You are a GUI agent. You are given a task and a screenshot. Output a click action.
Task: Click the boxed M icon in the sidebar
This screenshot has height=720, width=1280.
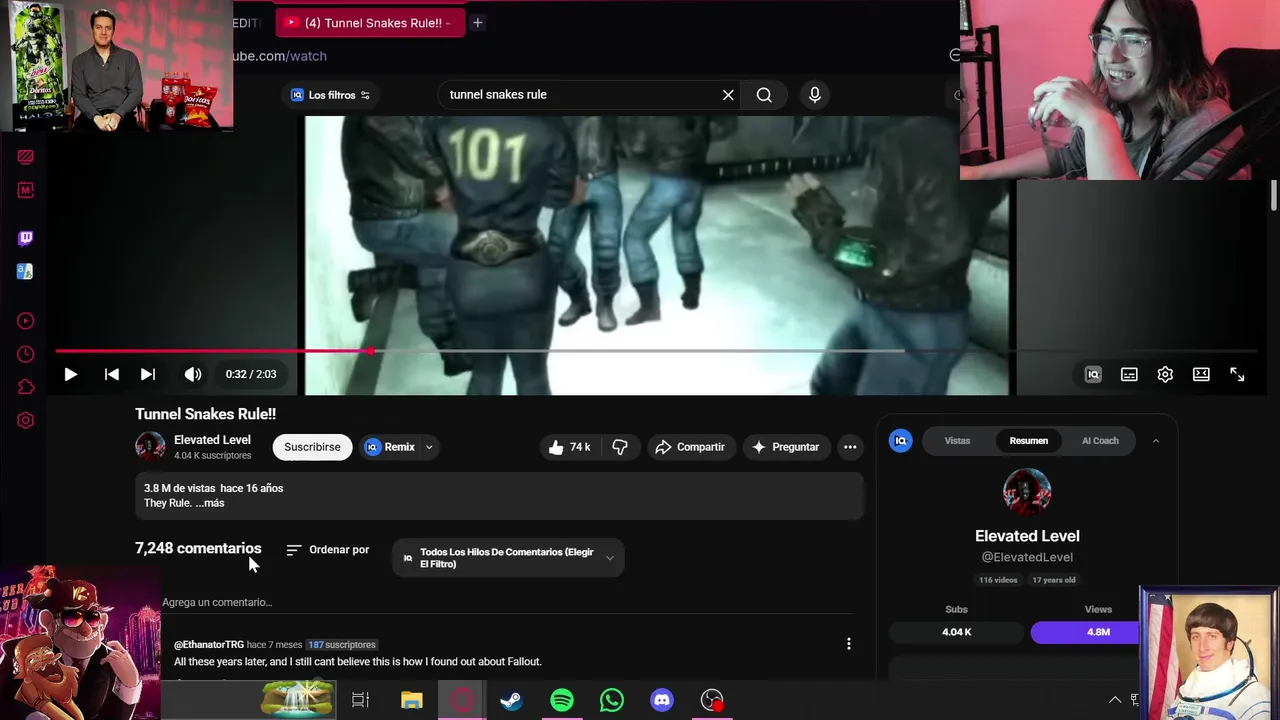(25, 190)
